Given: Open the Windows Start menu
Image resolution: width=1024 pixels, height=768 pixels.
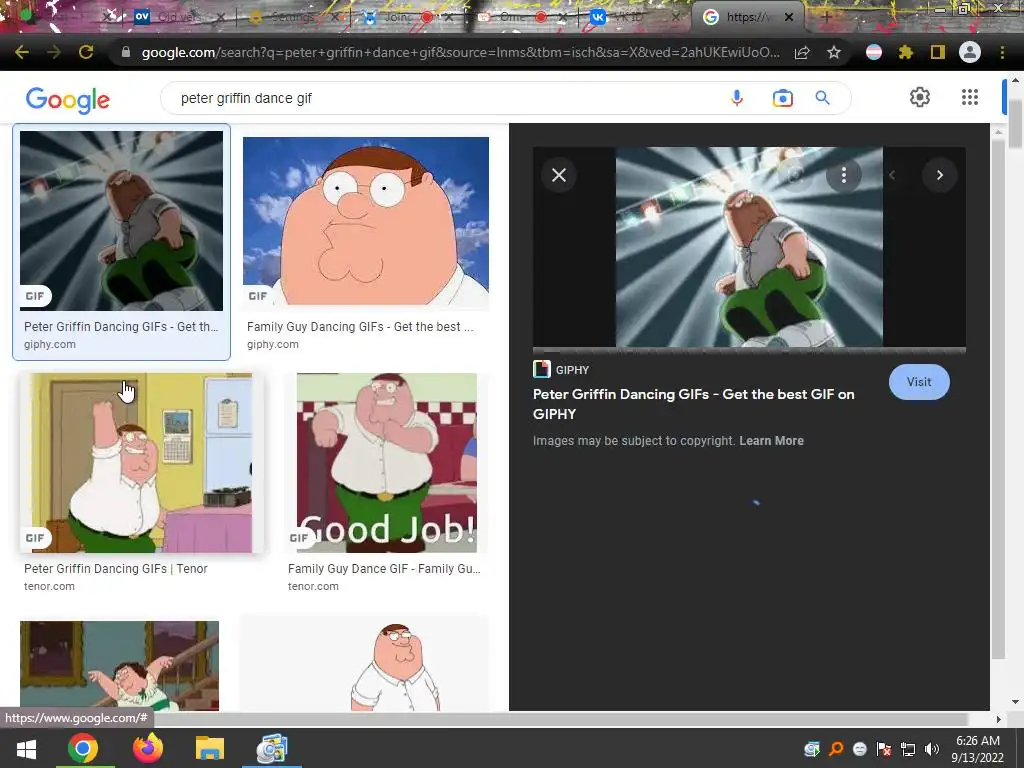Looking at the screenshot, I should click(x=26, y=749).
